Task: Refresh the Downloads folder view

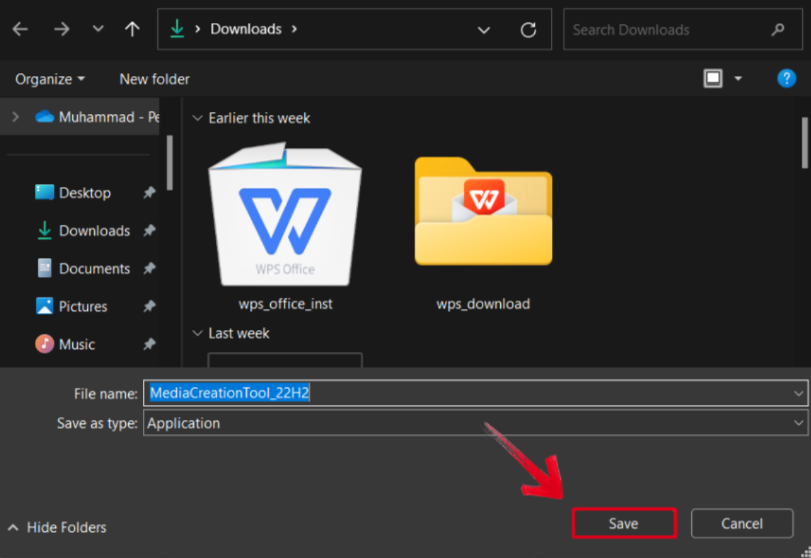Action: (x=529, y=30)
